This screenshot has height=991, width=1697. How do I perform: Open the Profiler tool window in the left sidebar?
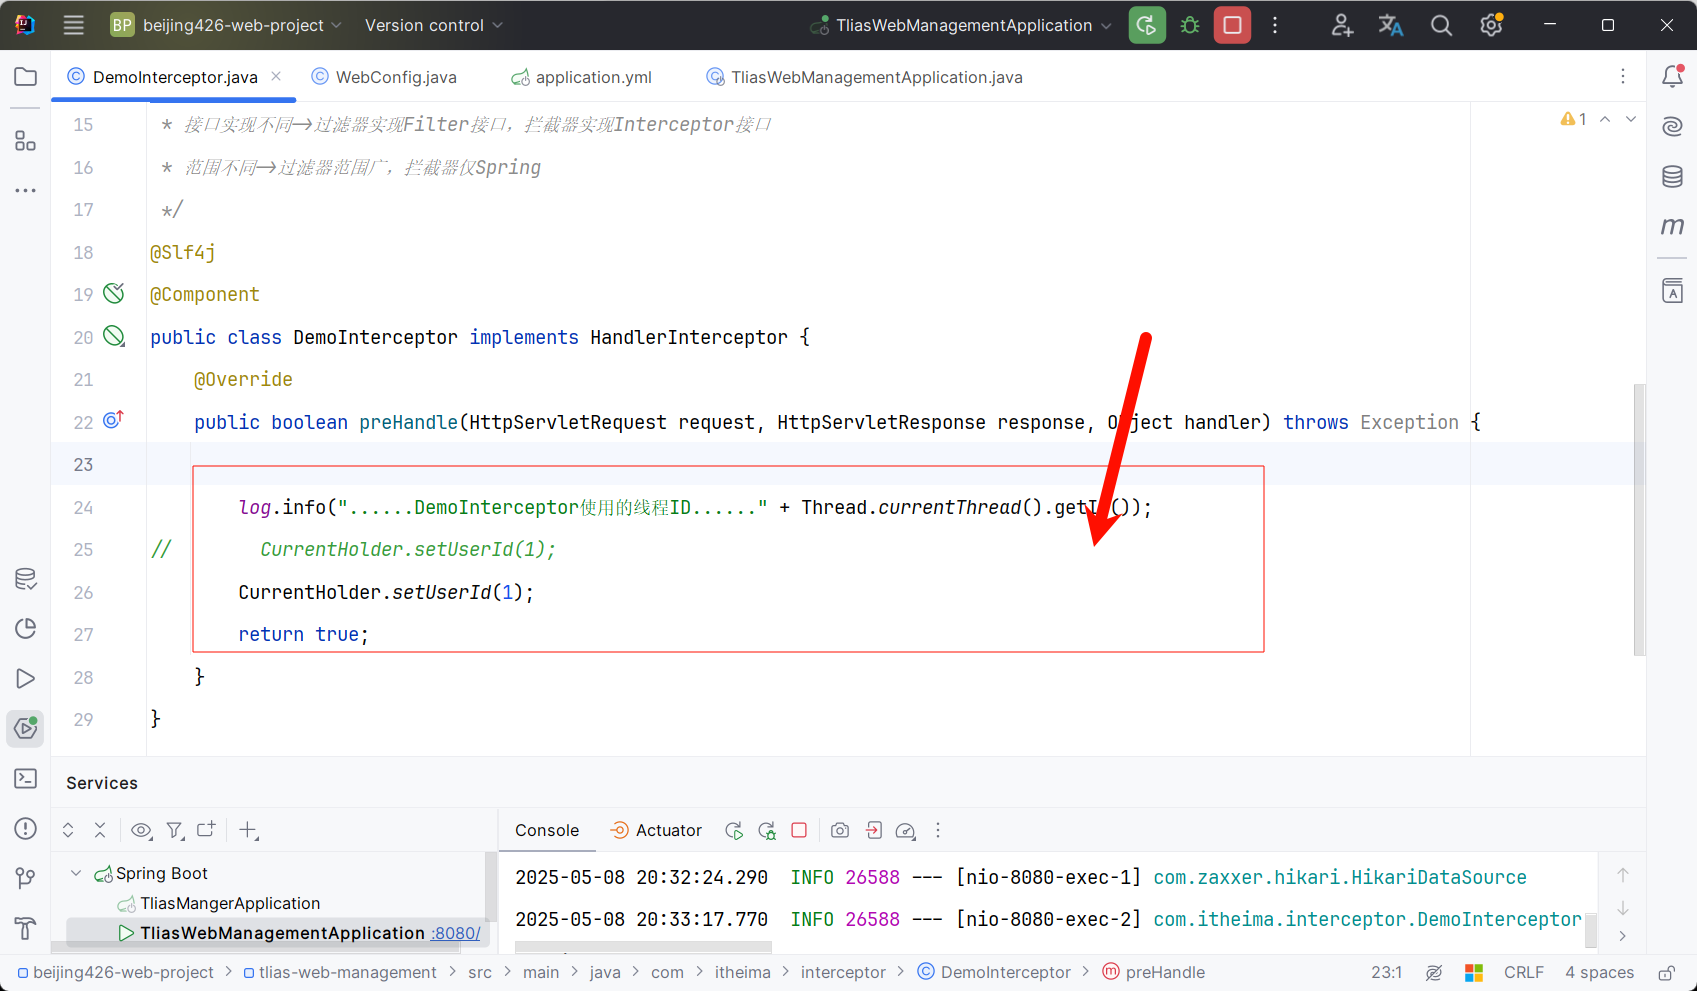click(x=26, y=629)
